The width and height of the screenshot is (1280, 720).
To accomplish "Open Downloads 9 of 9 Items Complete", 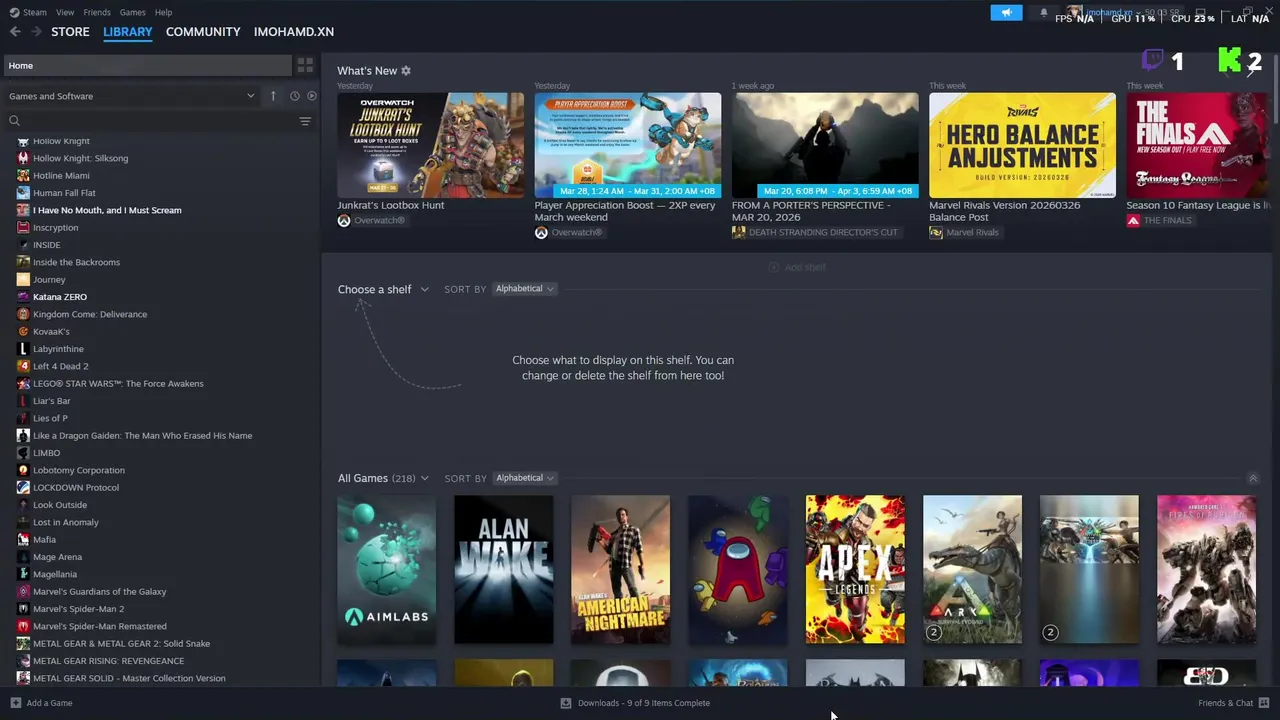I will pos(644,703).
